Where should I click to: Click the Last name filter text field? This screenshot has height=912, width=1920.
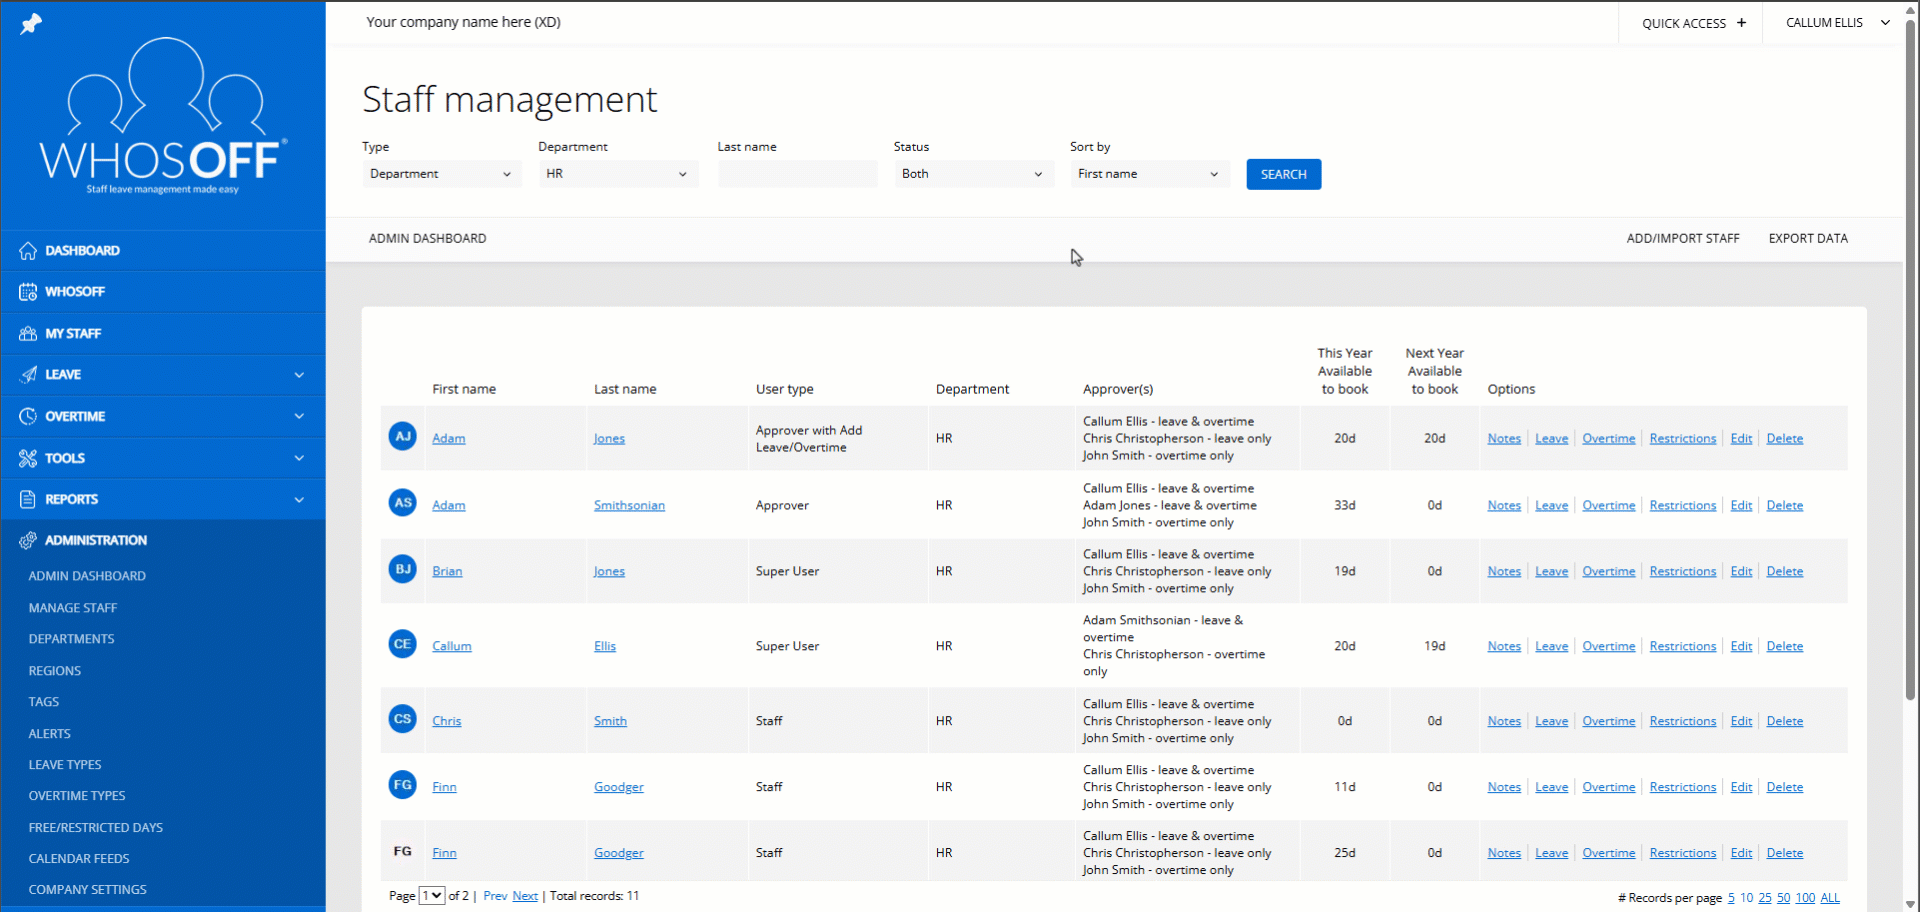tap(797, 174)
